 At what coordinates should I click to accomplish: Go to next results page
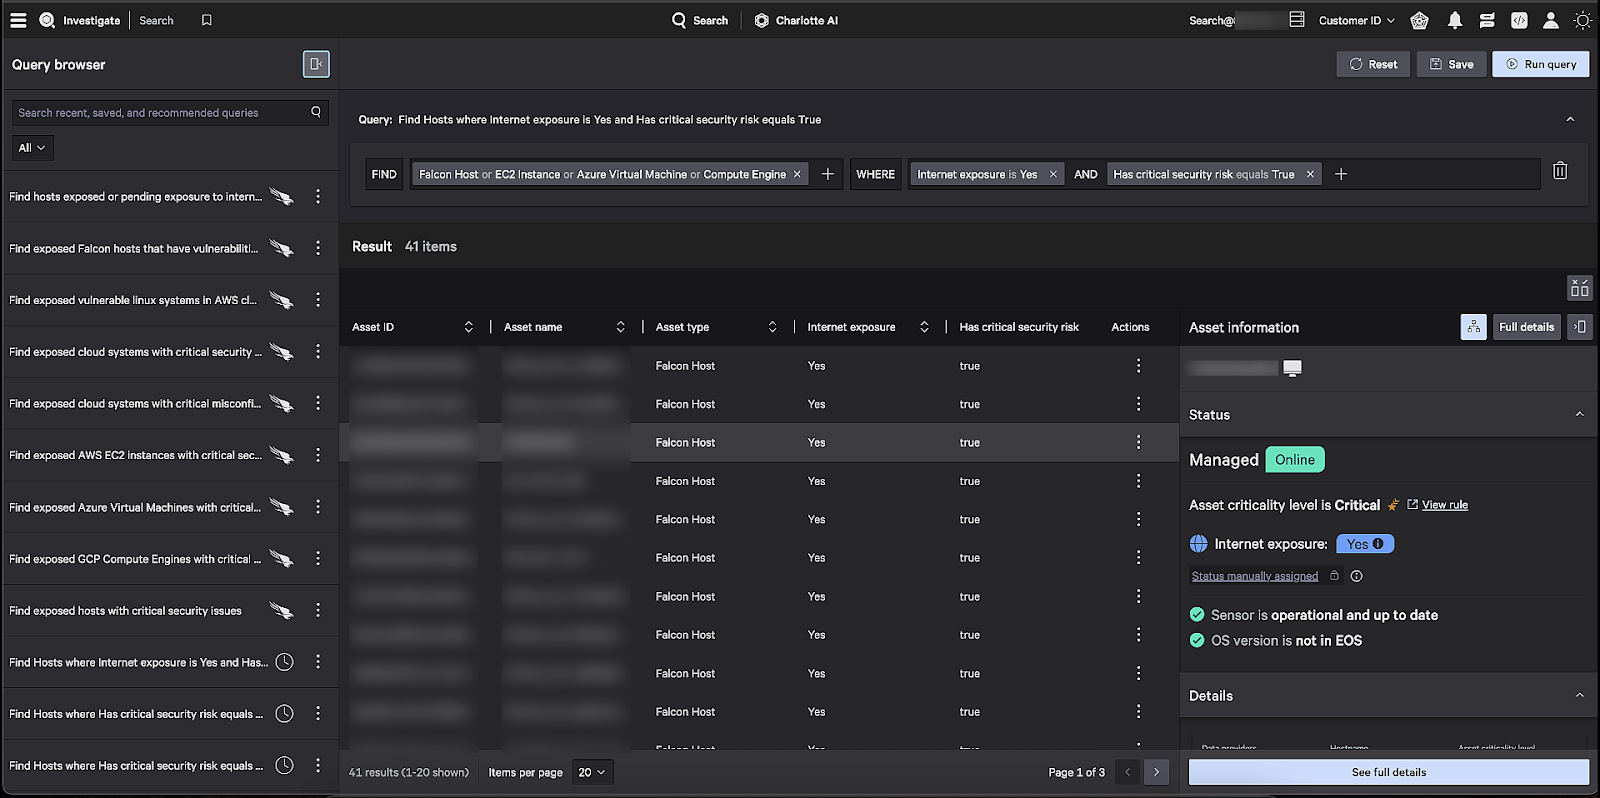(x=1156, y=772)
